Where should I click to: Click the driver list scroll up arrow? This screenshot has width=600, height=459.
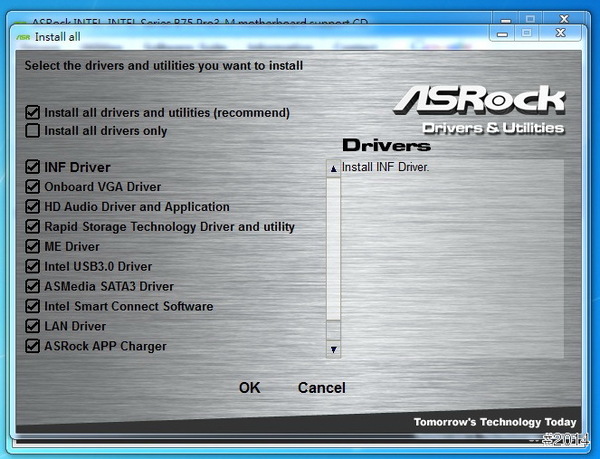tap(334, 169)
